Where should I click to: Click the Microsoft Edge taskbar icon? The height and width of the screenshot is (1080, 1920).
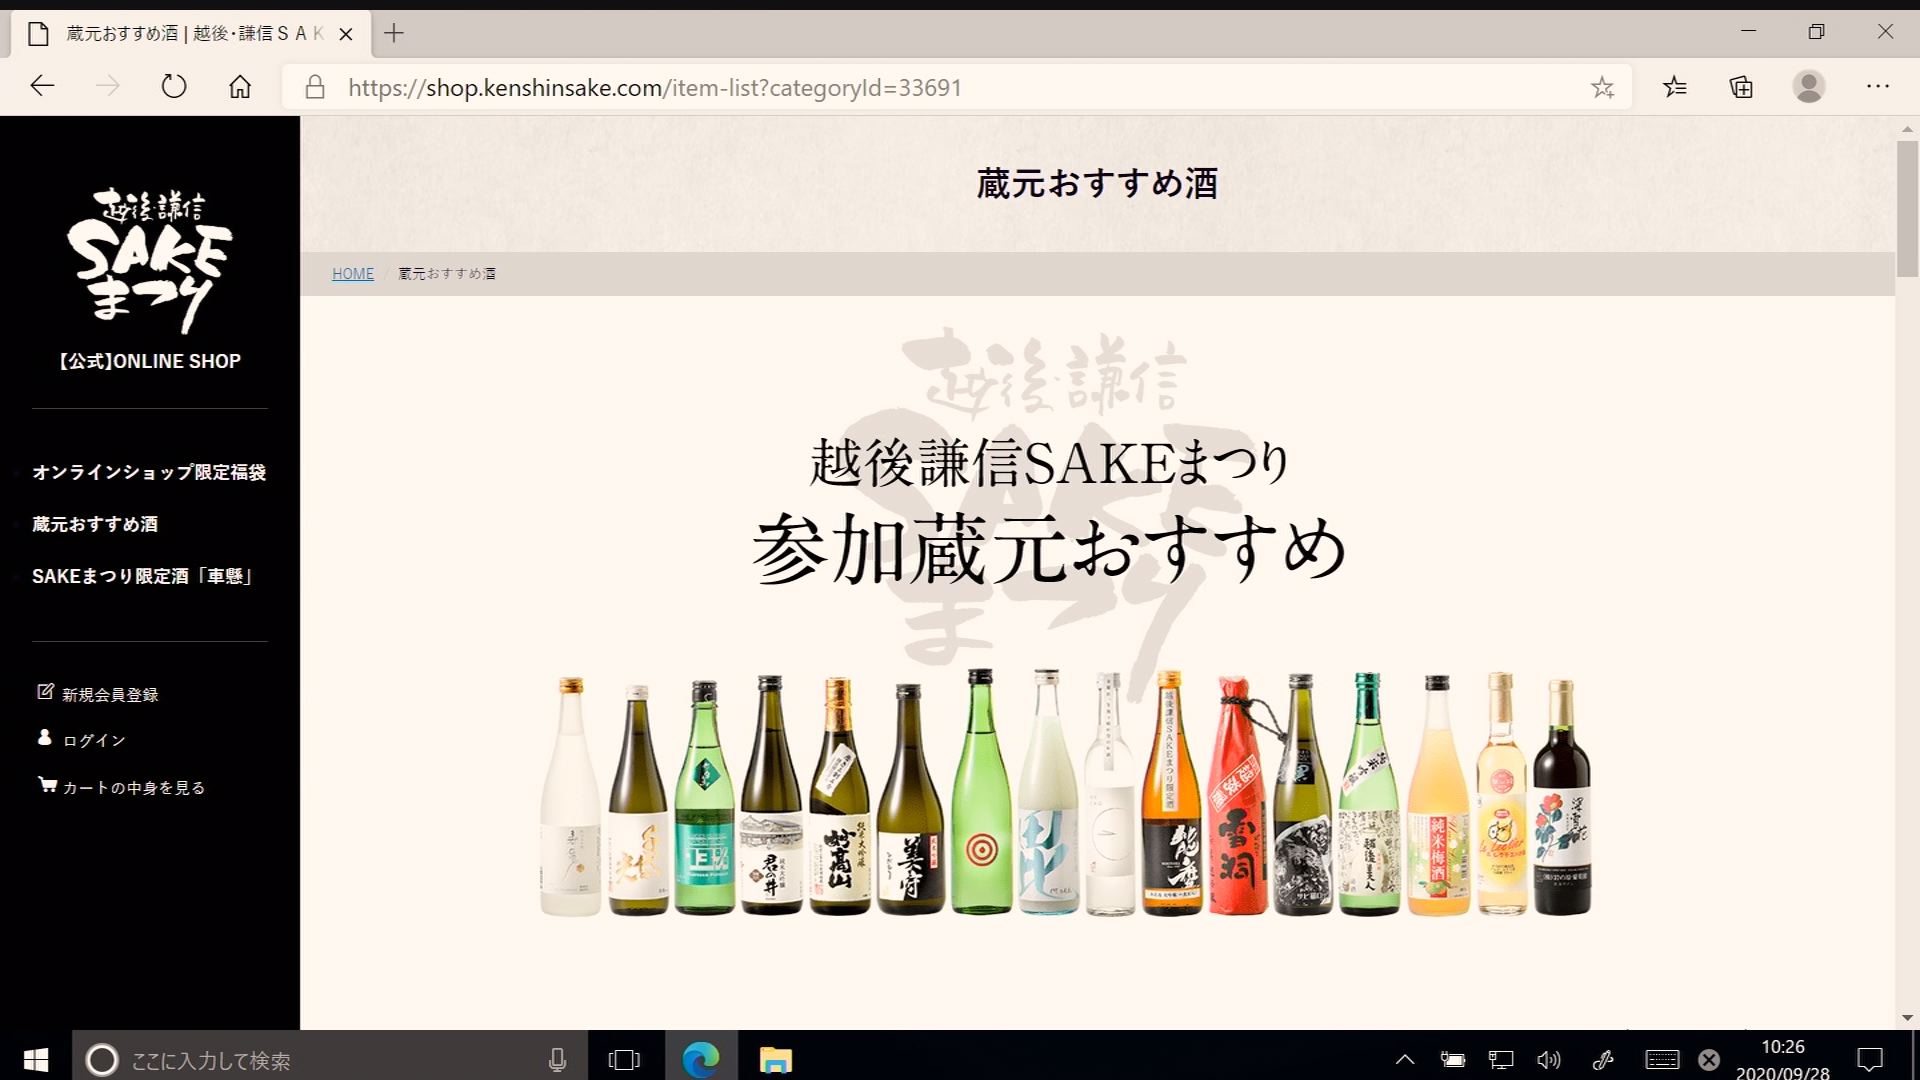coord(701,1059)
